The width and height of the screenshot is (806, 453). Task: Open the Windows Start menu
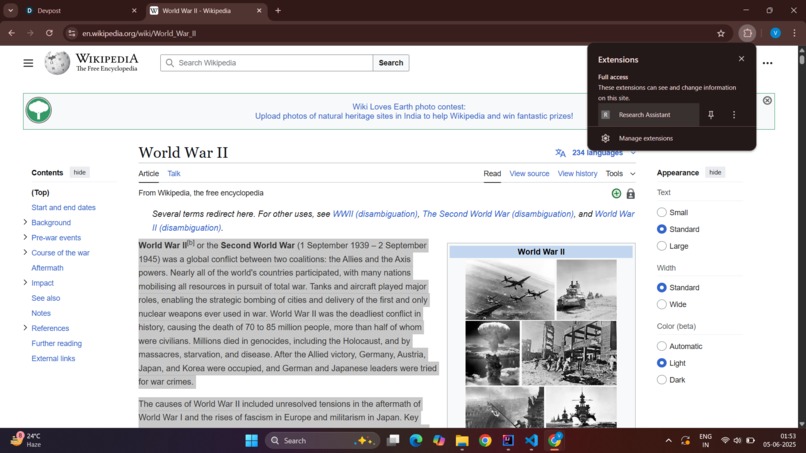251,441
